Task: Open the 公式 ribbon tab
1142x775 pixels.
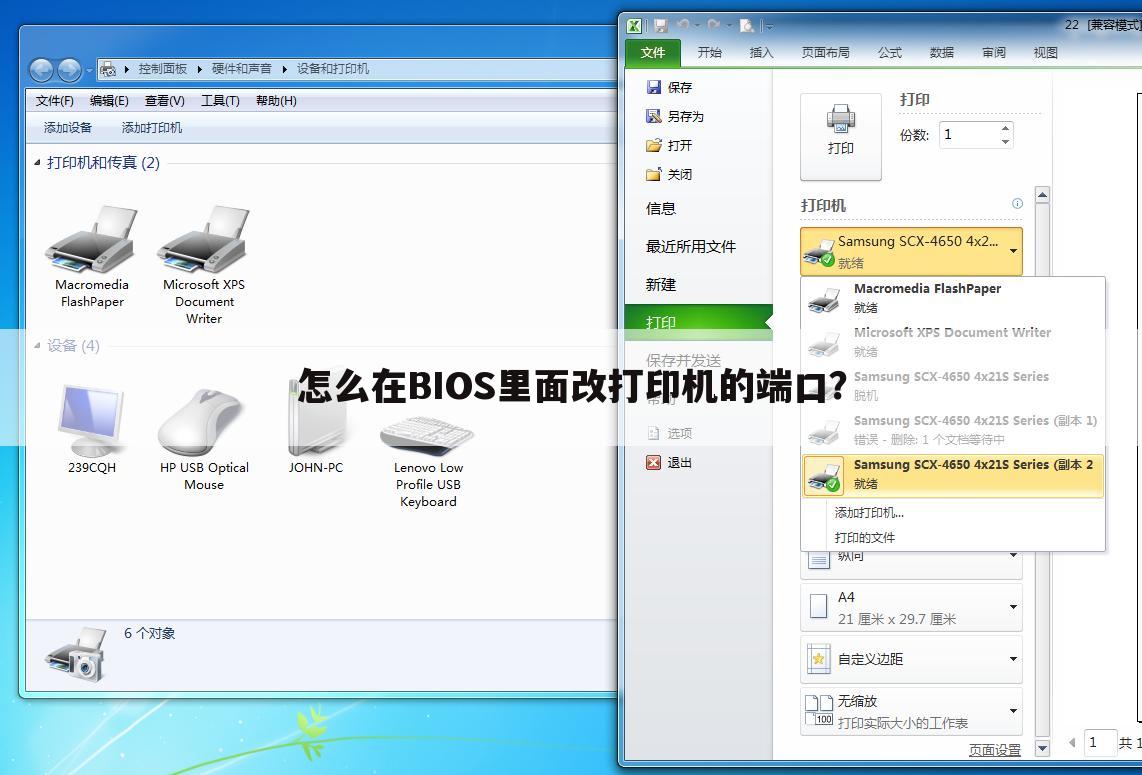Action: point(889,52)
